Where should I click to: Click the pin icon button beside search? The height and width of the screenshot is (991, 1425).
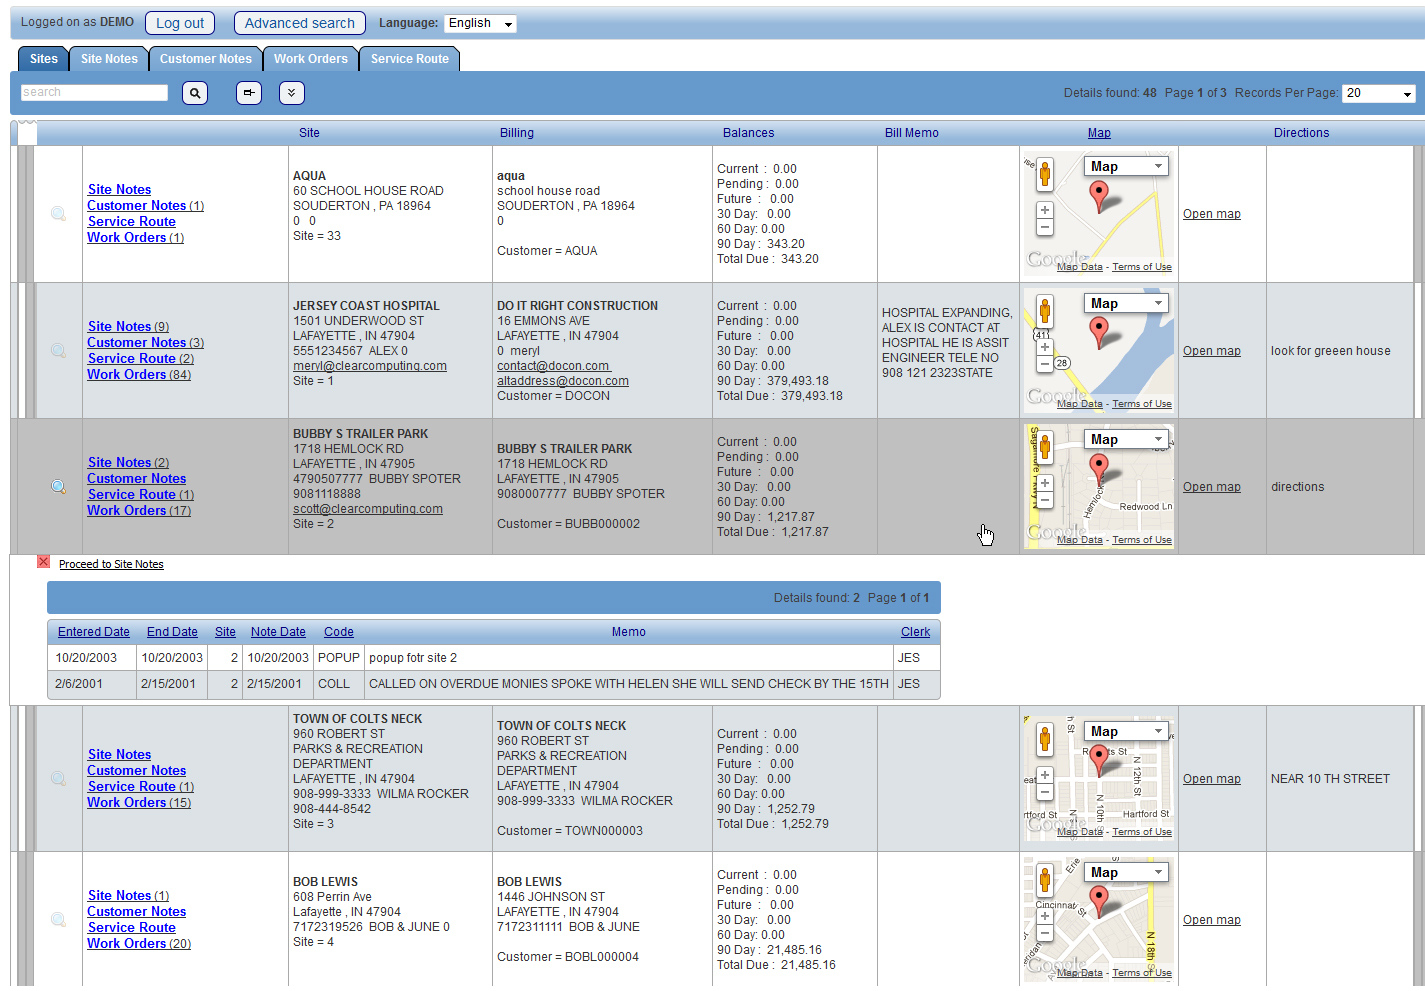(x=249, y=93)
